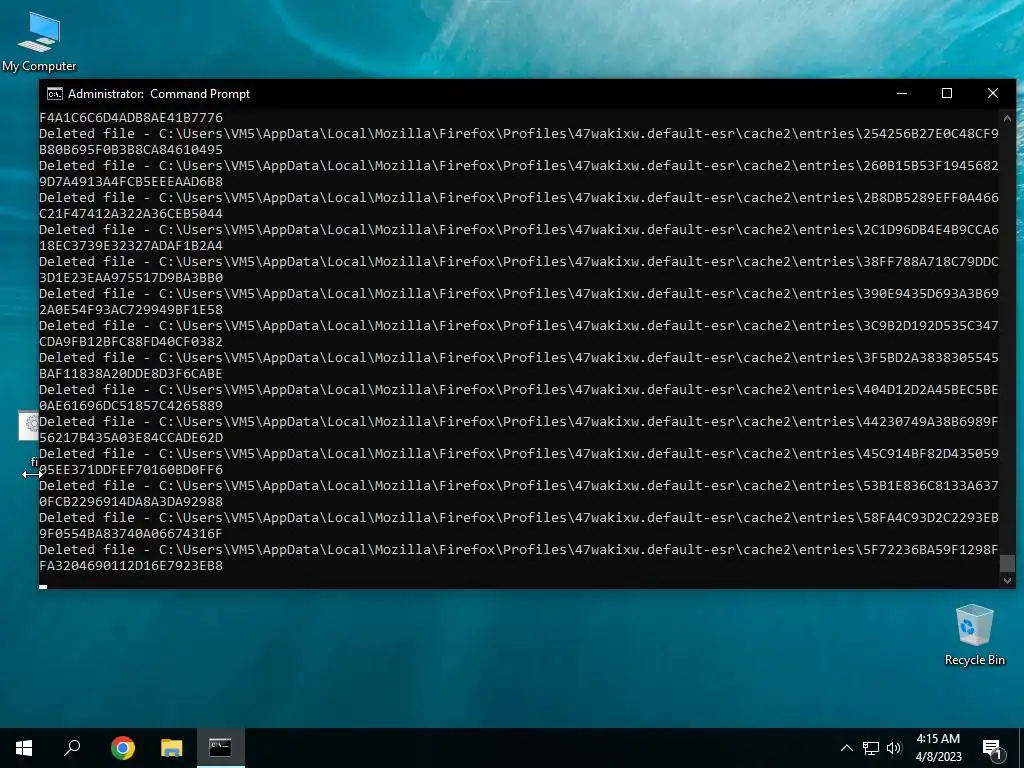Click the Command Prompt scrollbar thumb

click(1007, 563)
